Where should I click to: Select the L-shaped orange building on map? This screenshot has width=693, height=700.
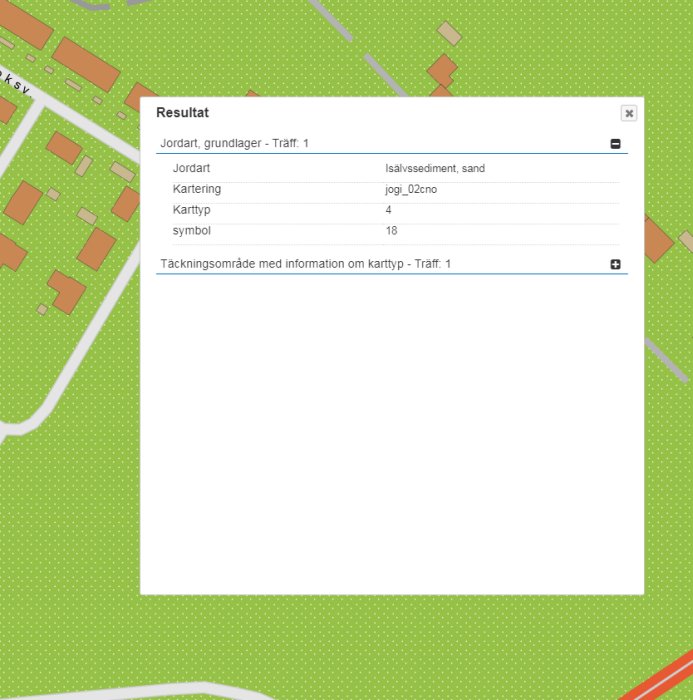[x=67, y=292]
